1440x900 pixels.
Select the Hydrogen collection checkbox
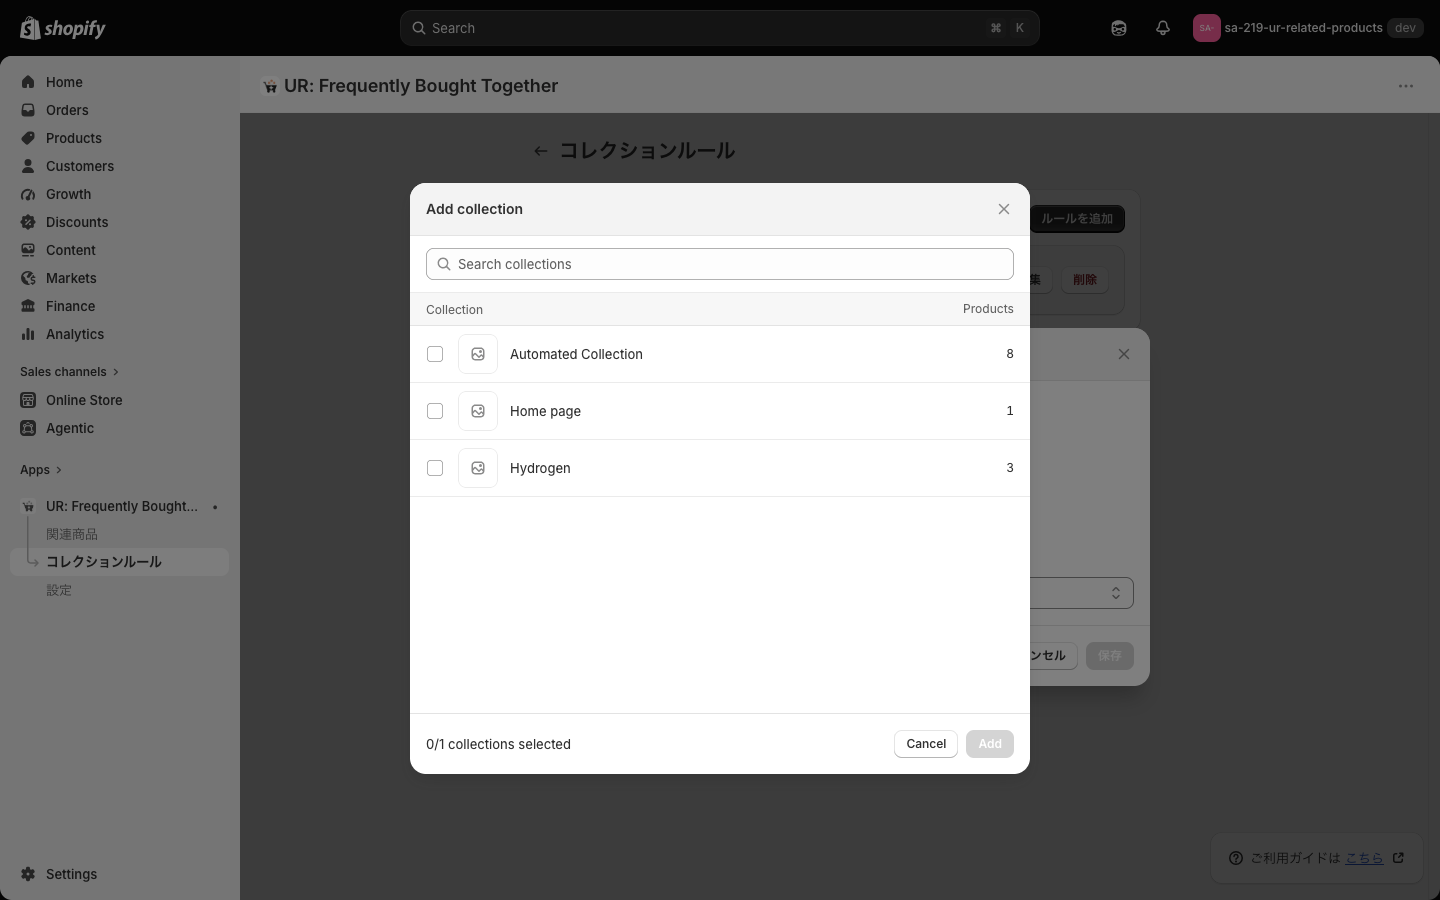(x=435, y=468)
